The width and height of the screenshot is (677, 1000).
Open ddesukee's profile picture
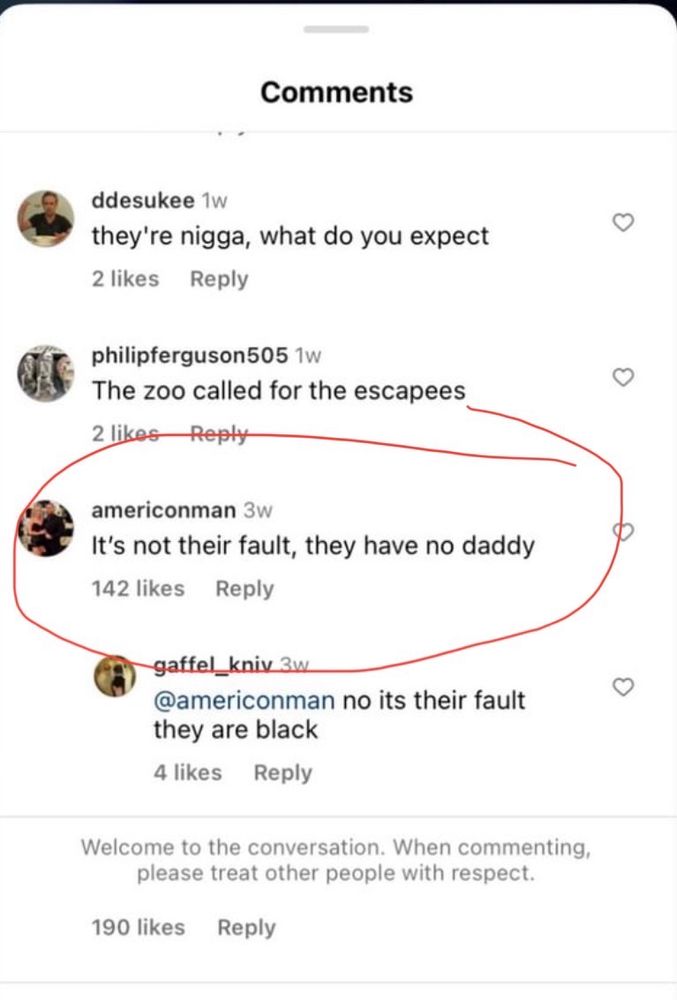pos(47,216)
